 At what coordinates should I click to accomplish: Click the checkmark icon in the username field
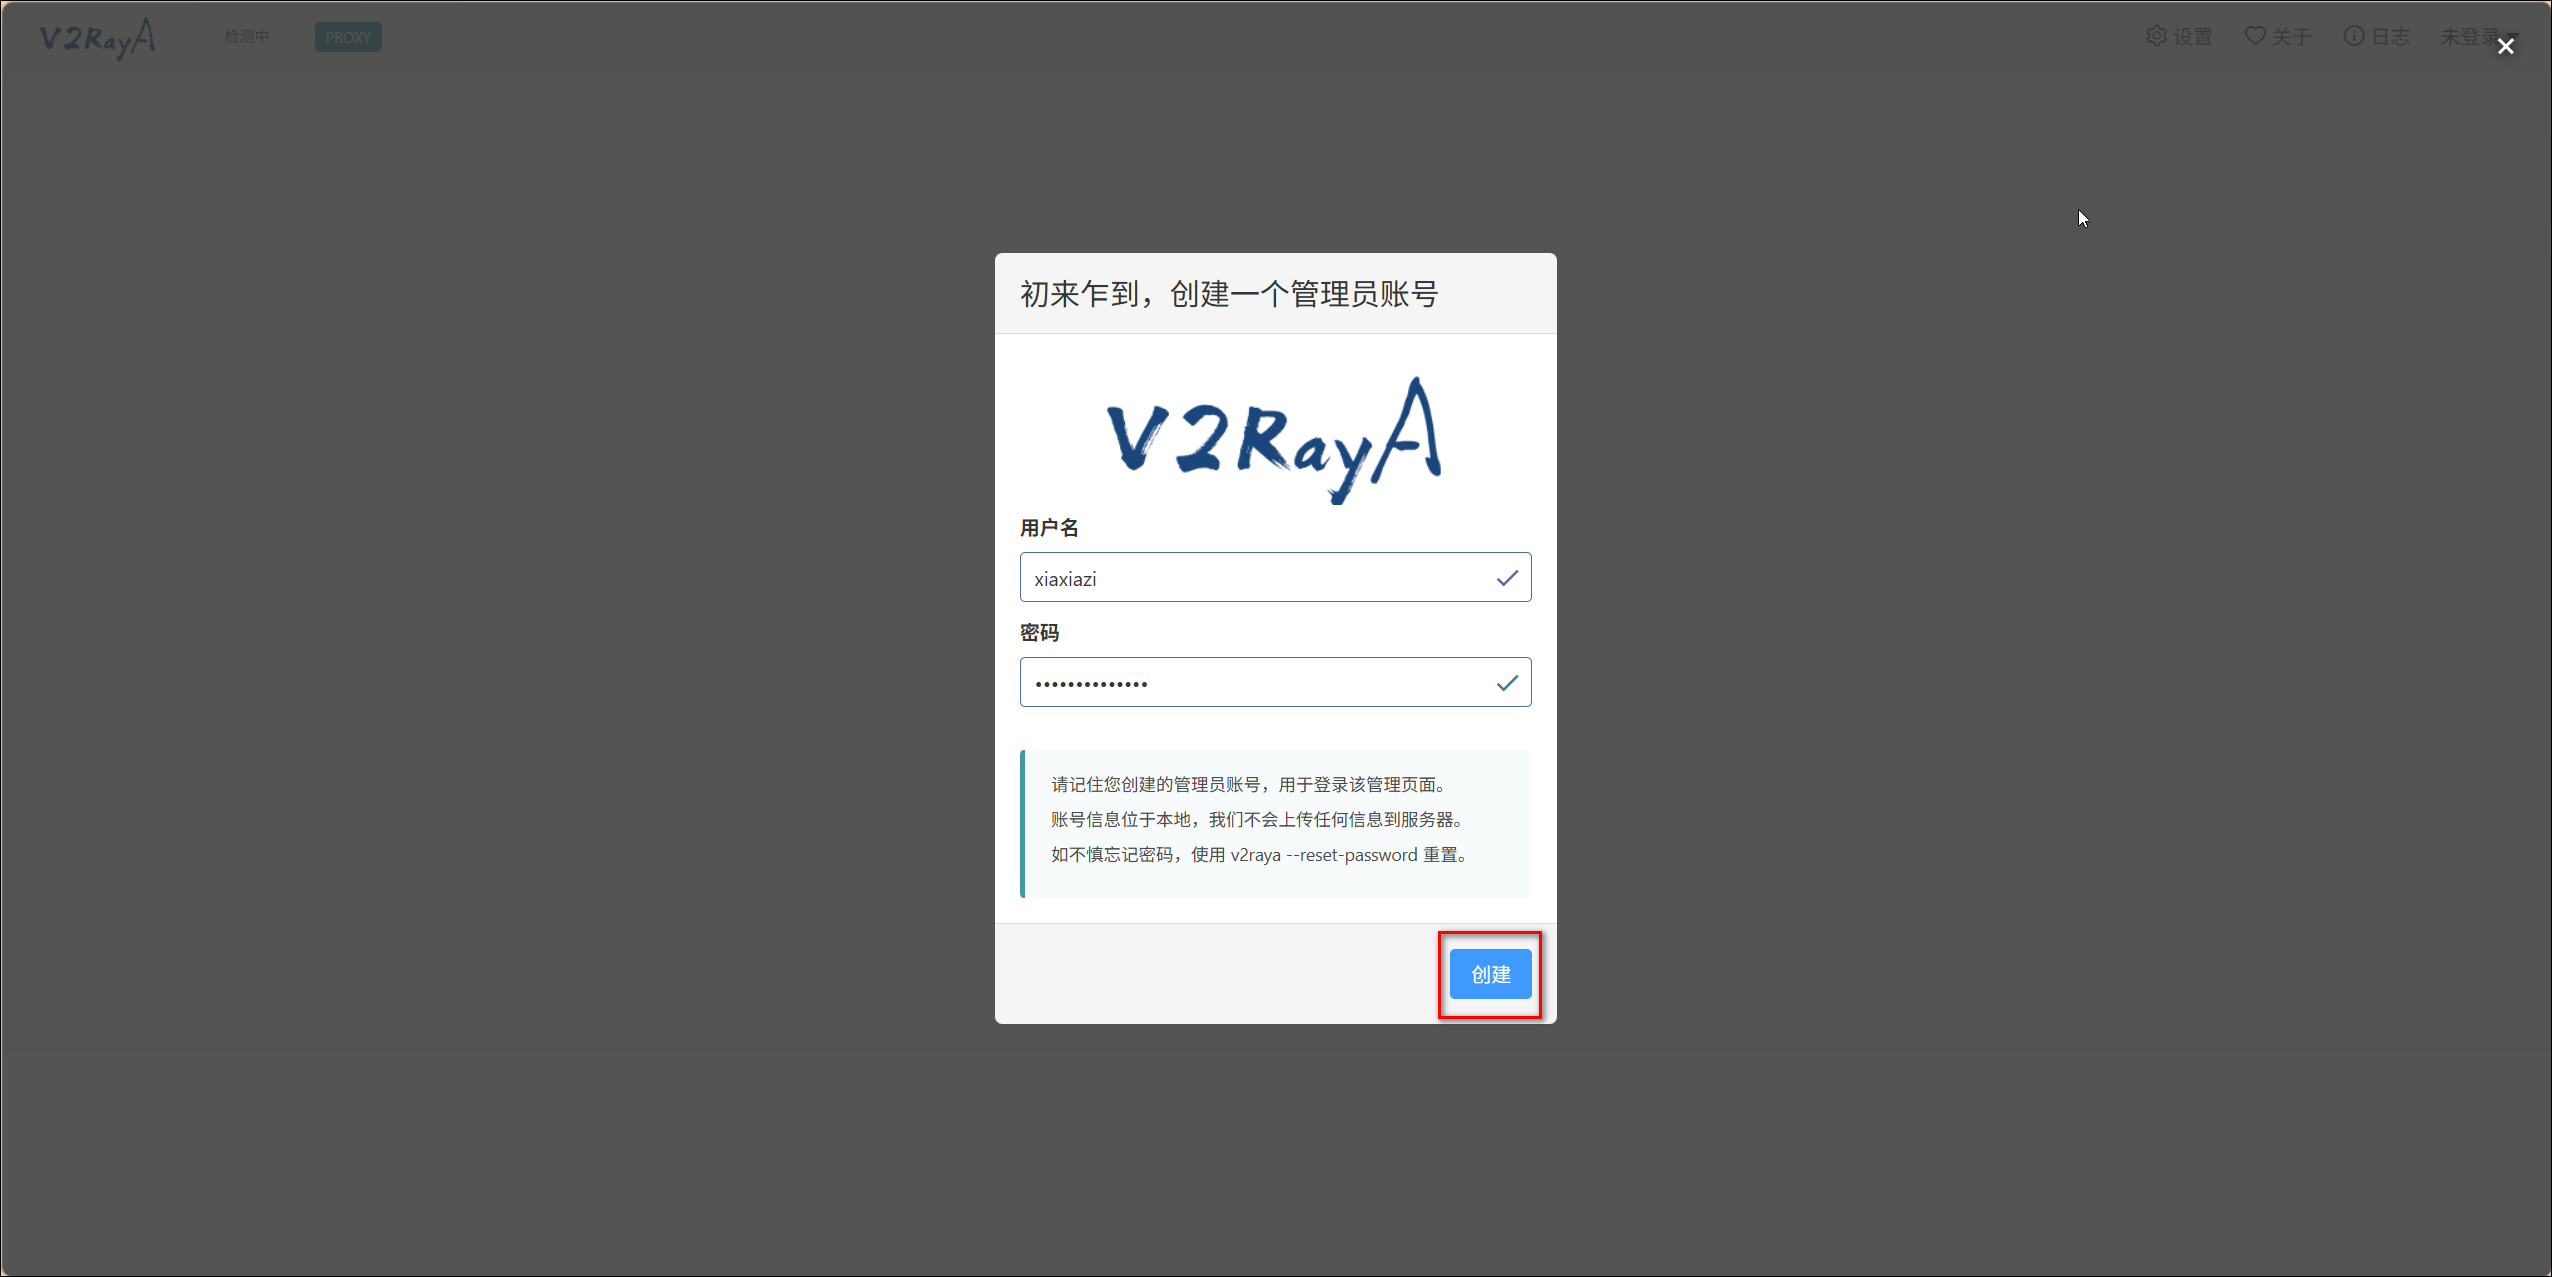pyautogui.click(x=1507, y=578)
